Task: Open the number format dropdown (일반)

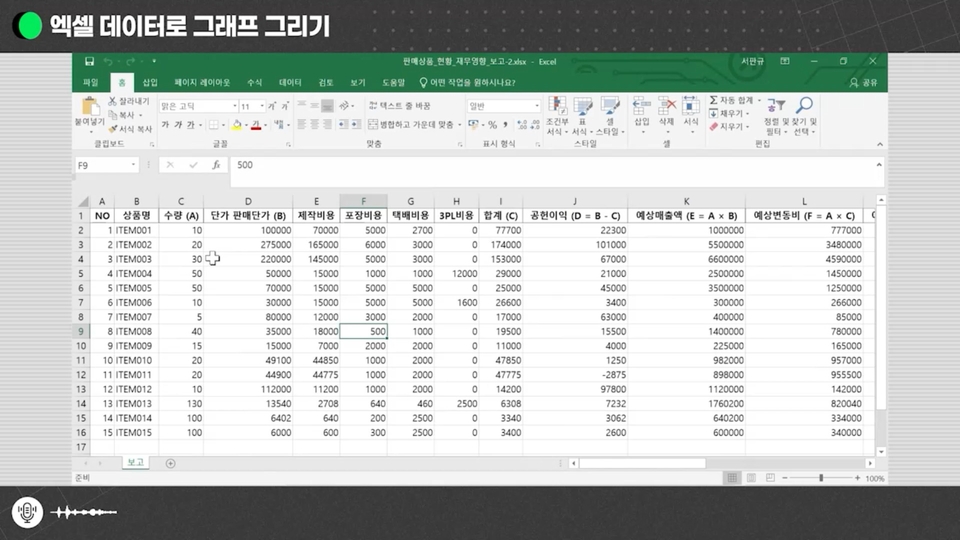Action: [x=537, y=106]
